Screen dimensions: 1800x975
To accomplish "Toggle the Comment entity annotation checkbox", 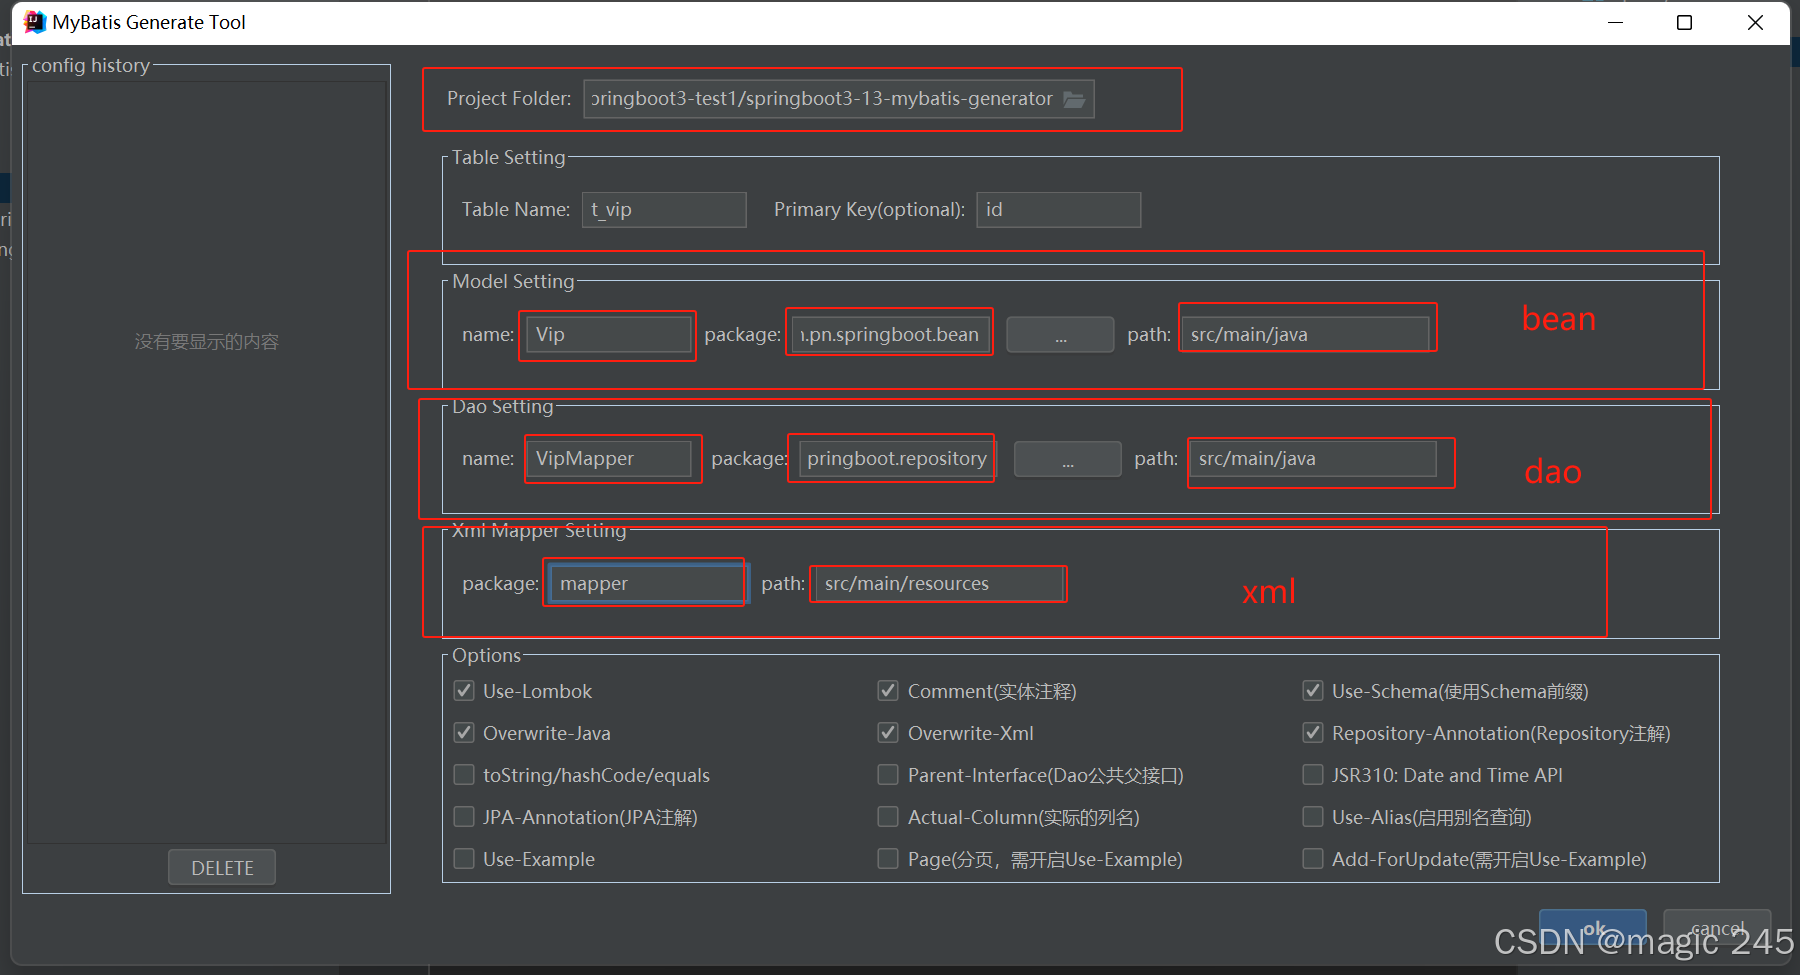I will (888, 691).
